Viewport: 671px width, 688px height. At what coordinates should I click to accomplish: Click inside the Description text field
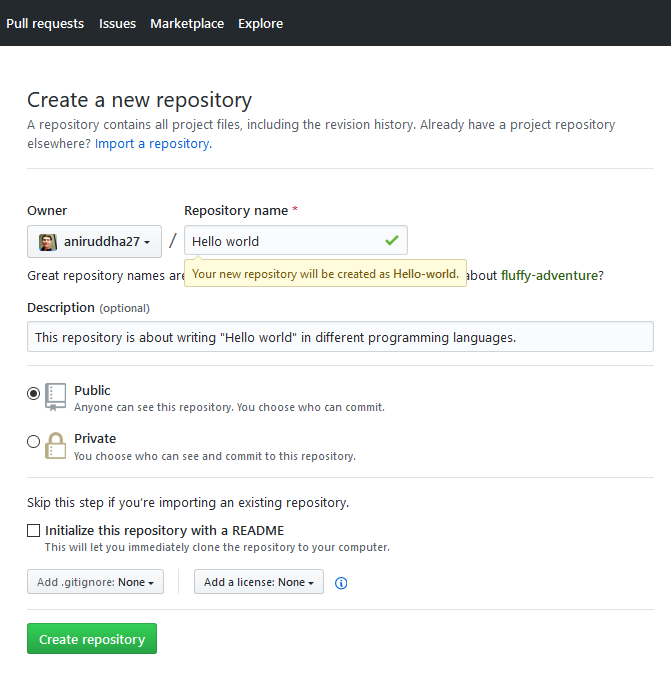[x=340, y=337]
